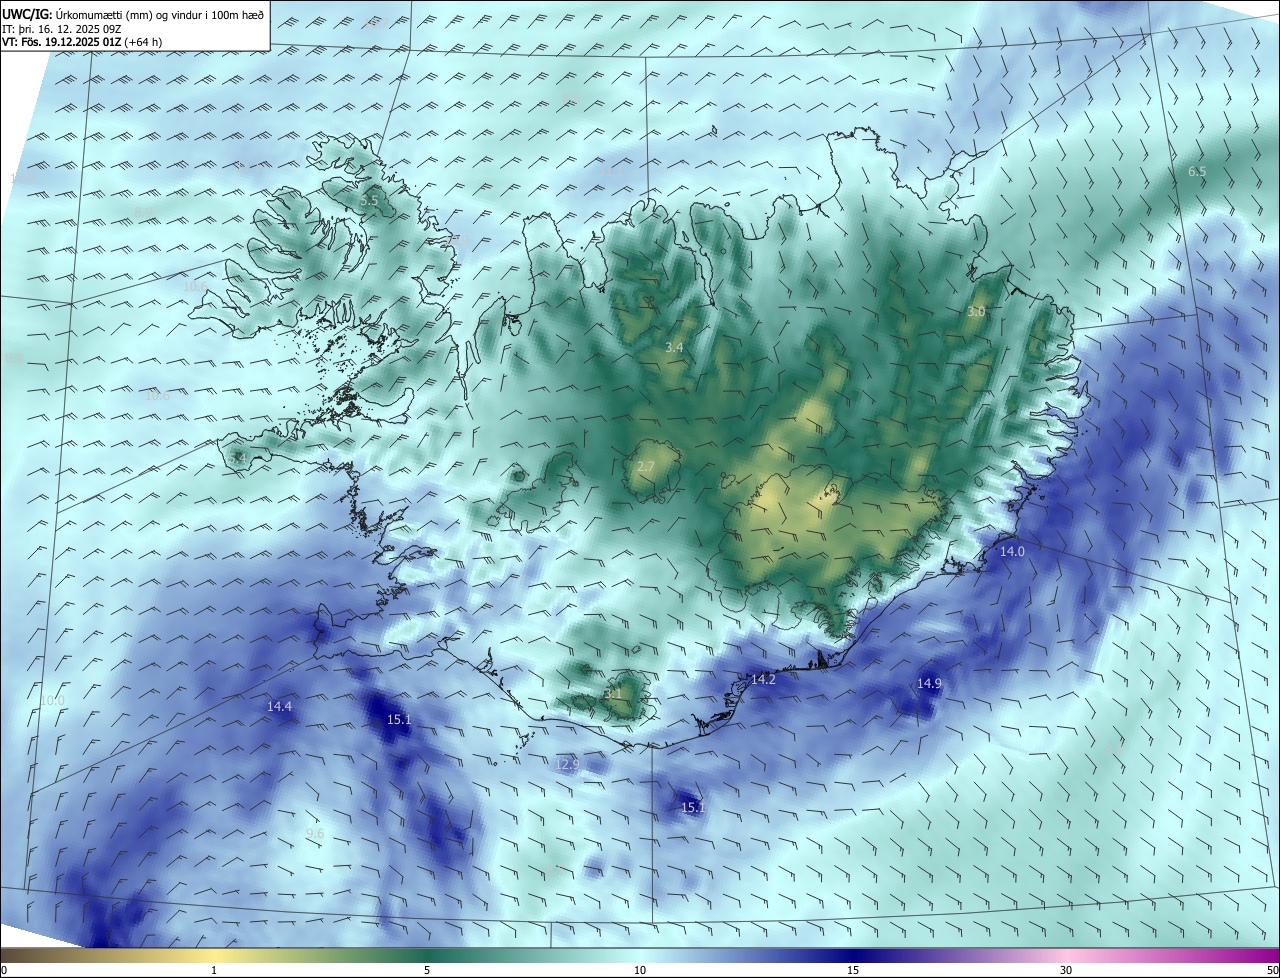Viewport: 1280px width, 978px height.
Task: Click the 'UWC/IG:' label in the title box
Action: (x=27, y=15)
